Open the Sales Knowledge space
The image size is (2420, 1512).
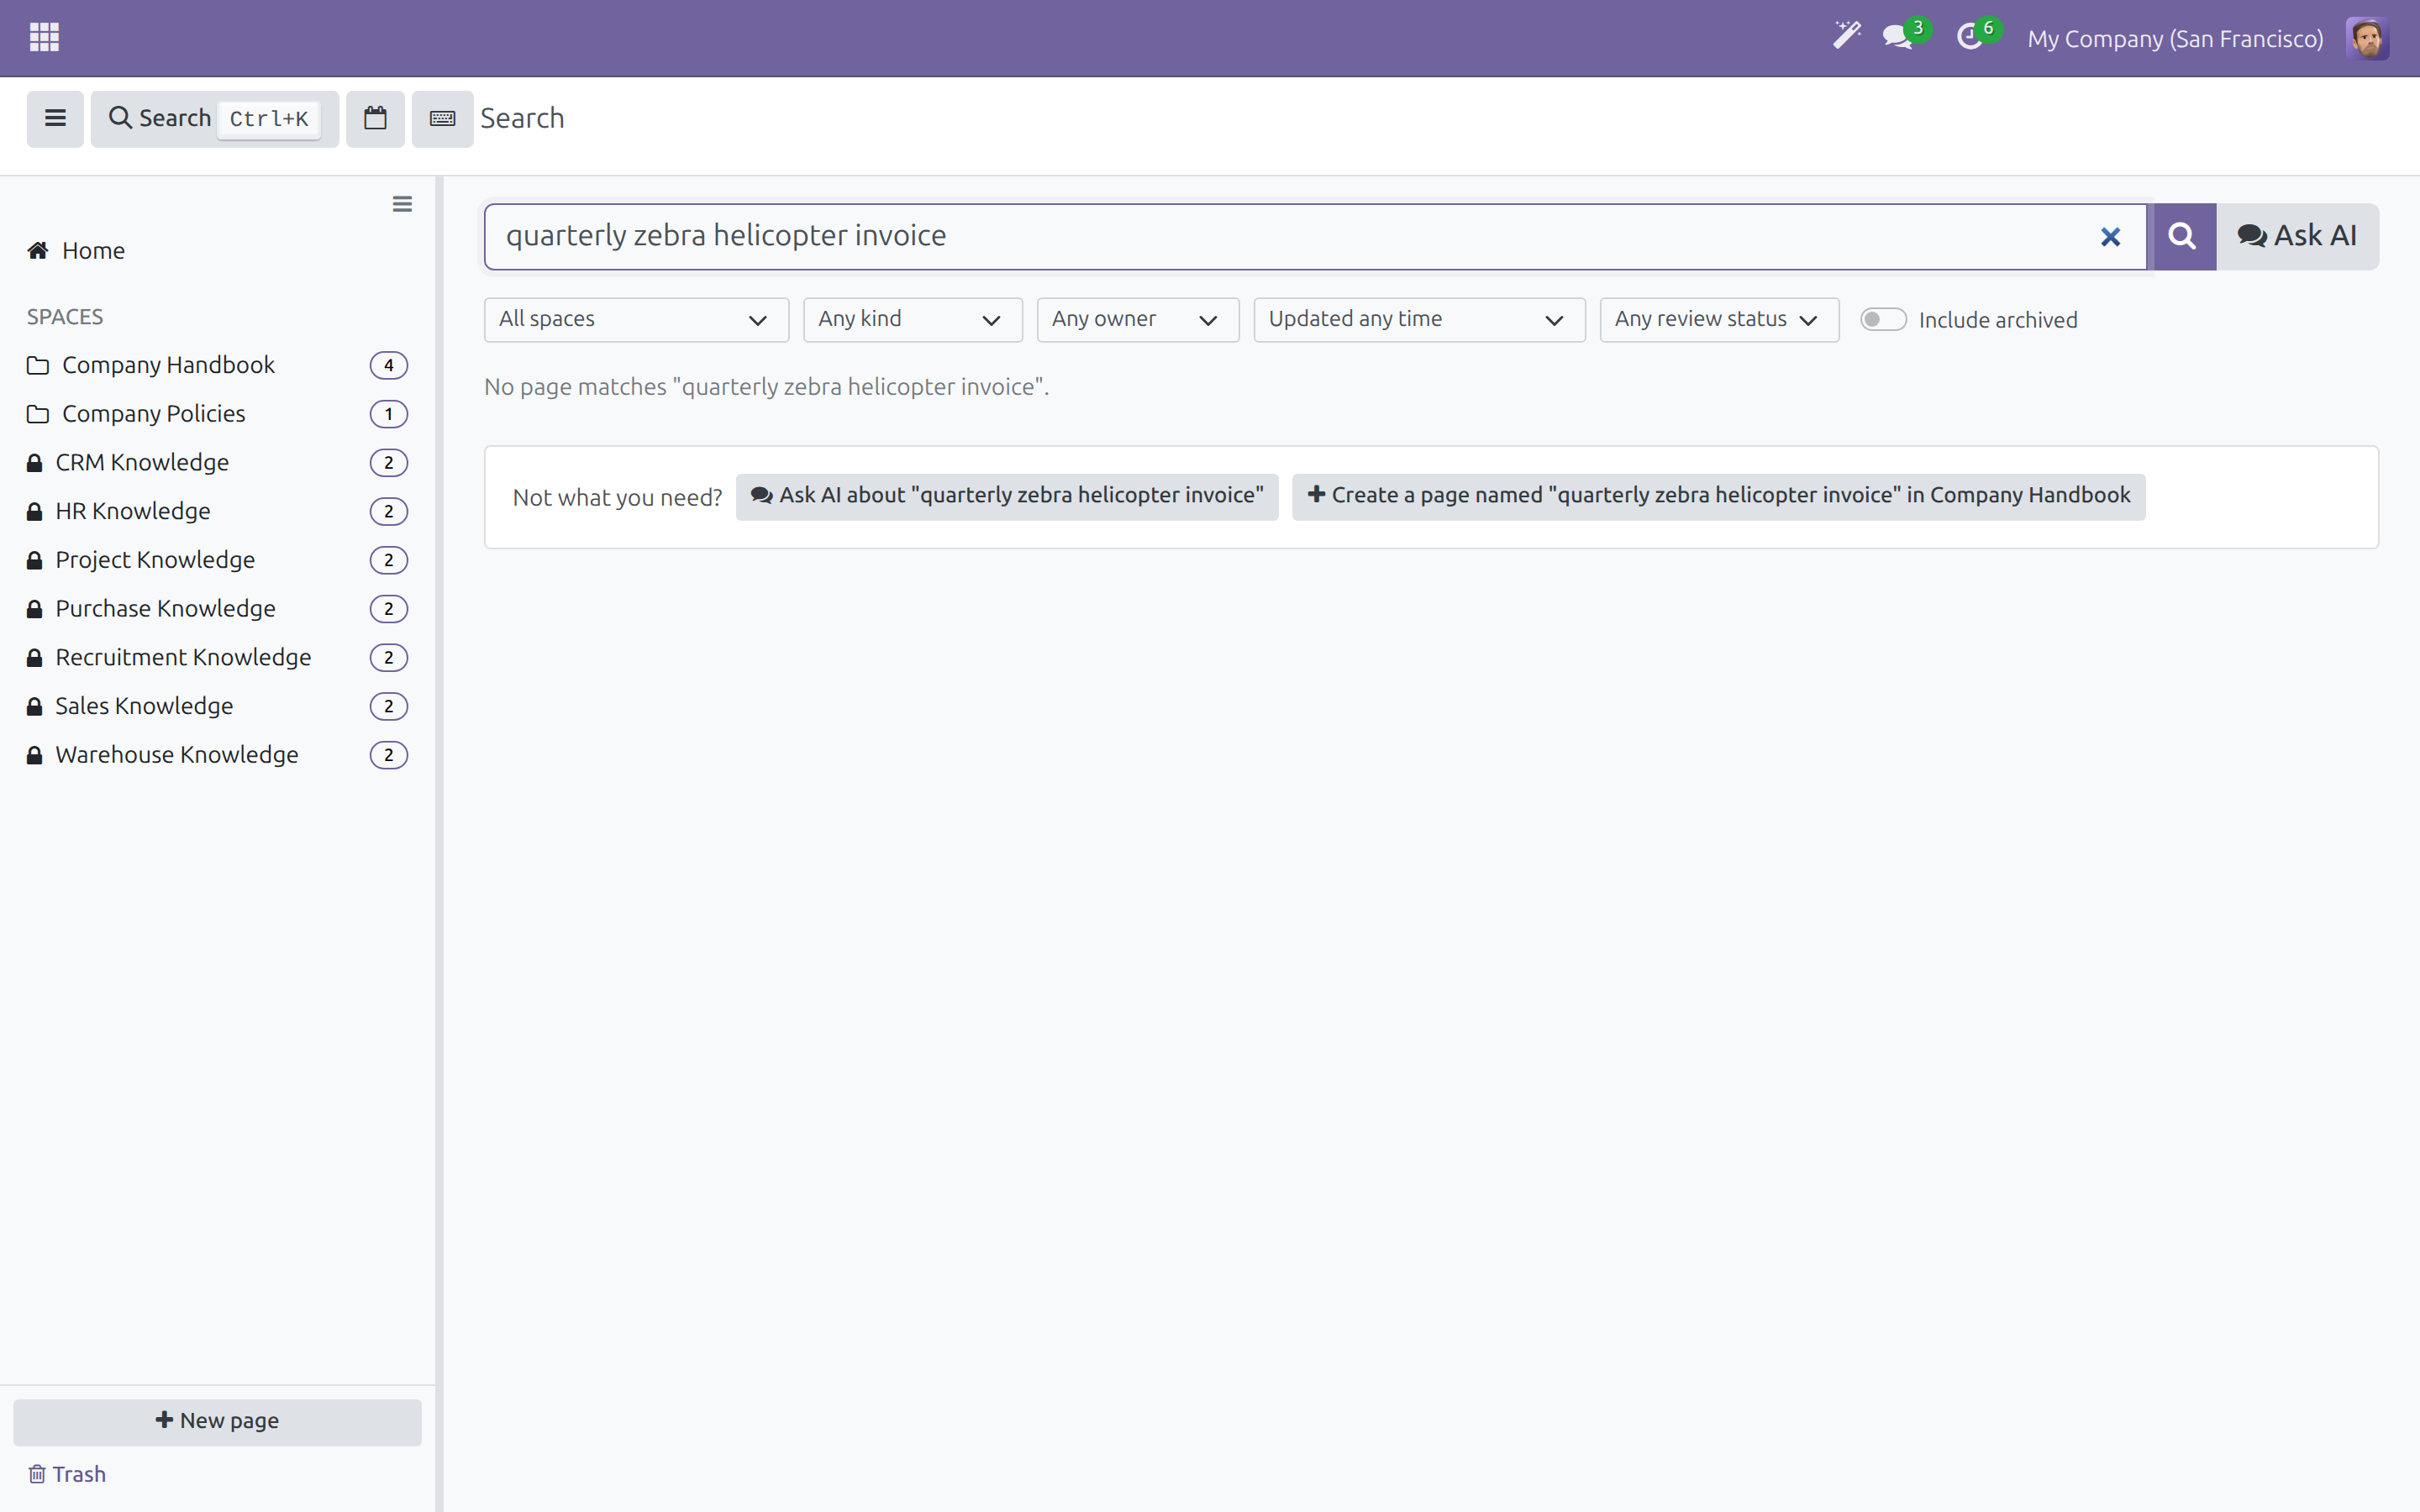(217, 707)
